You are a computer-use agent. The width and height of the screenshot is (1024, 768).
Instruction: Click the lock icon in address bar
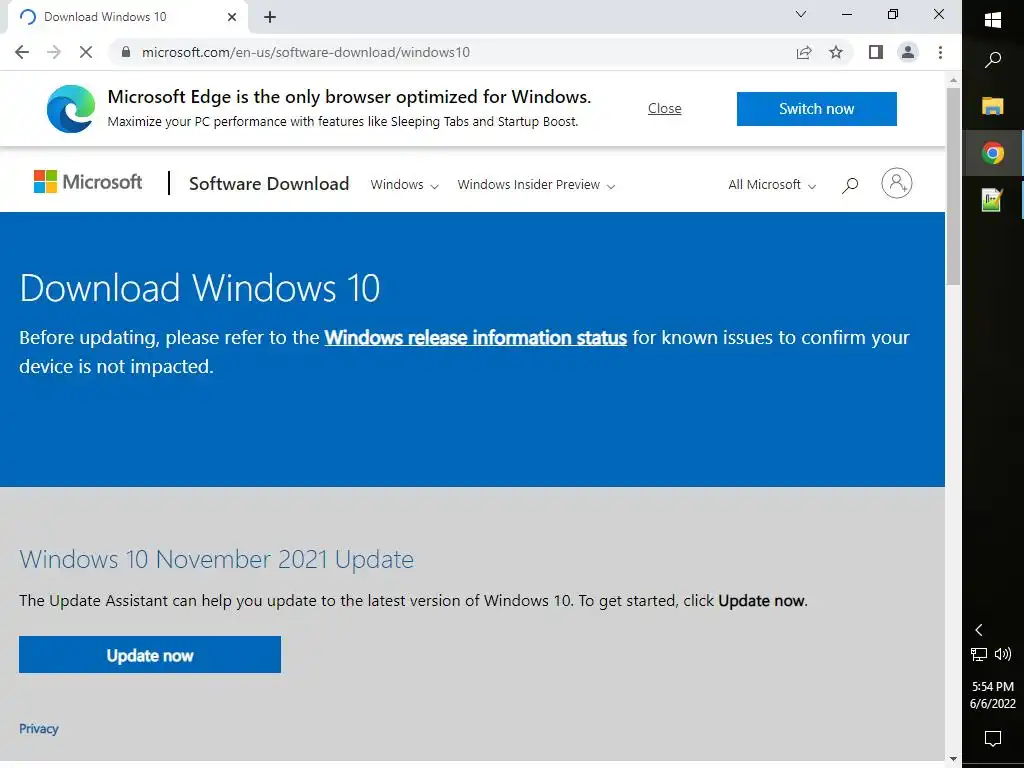click(x=126, y=52)
